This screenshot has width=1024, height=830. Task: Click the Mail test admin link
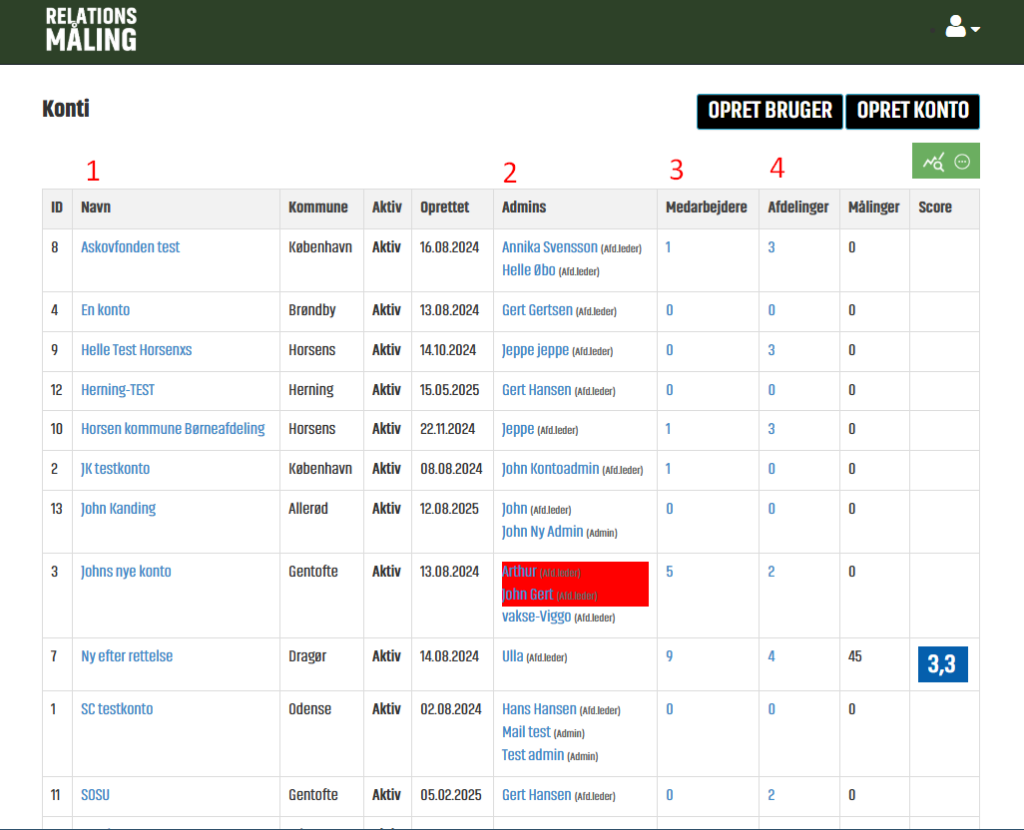[526, 732]
